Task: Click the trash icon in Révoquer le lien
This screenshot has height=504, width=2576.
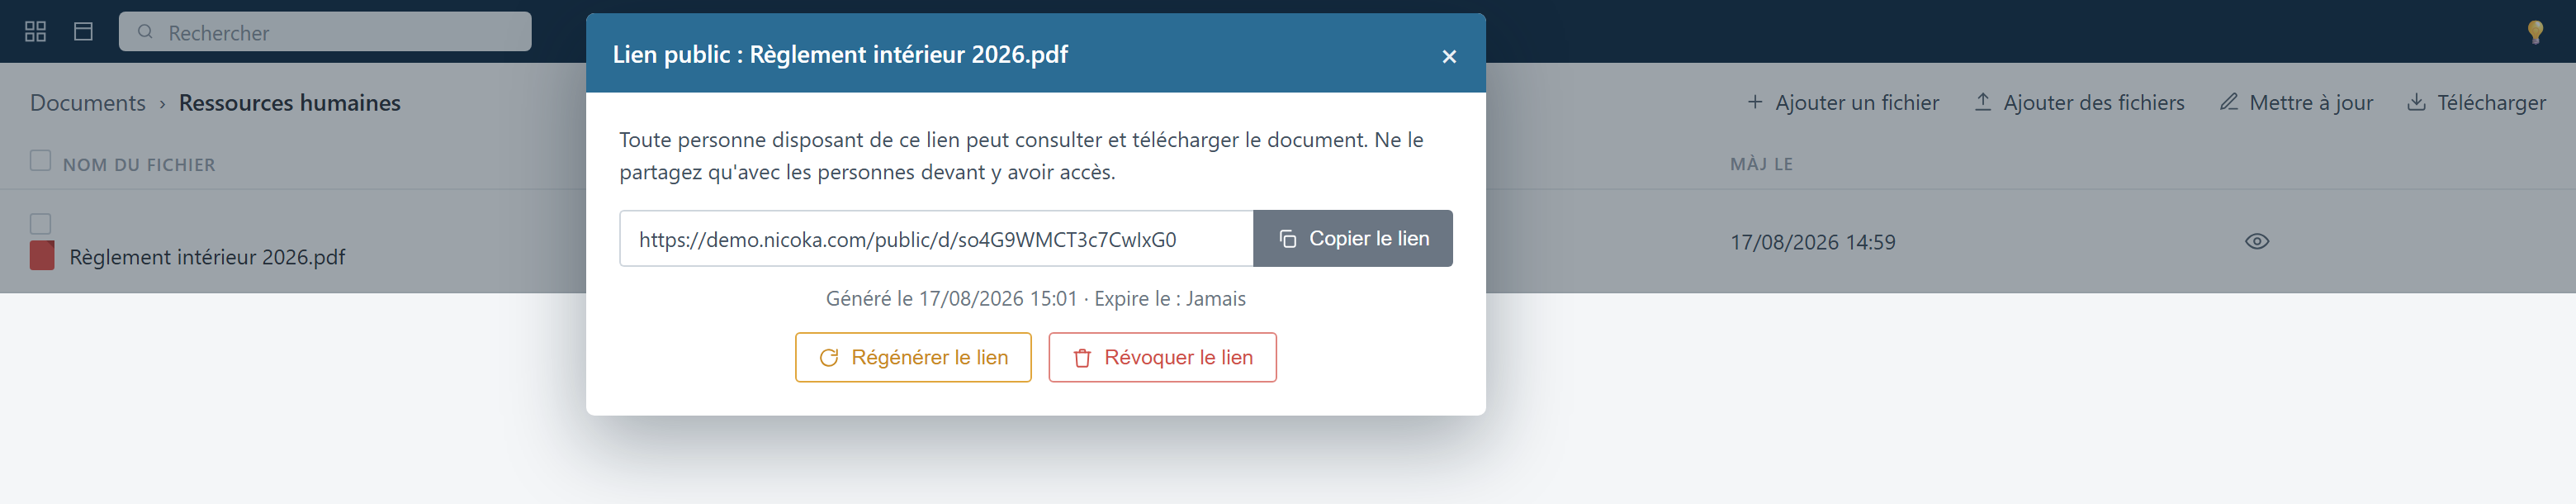Action: click(1082, 358)
